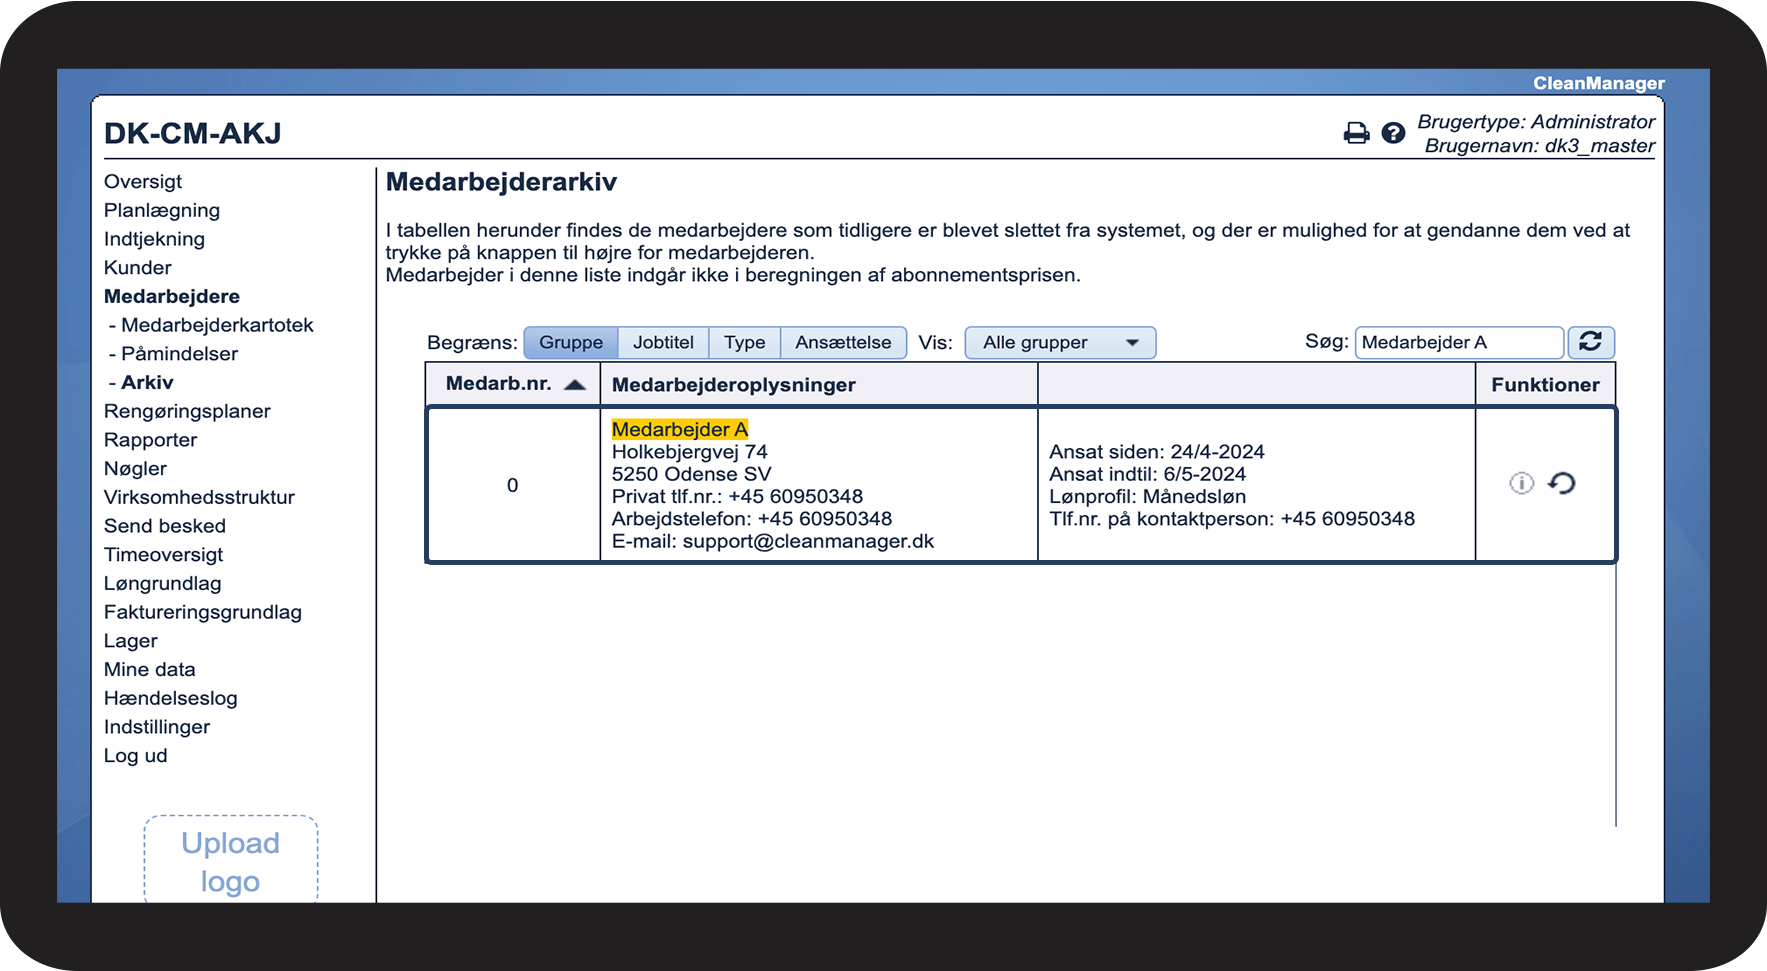Open Medarbejderkartotek submenu item
This screenshot has width=1767, height=971.
[x=217, y=325]
